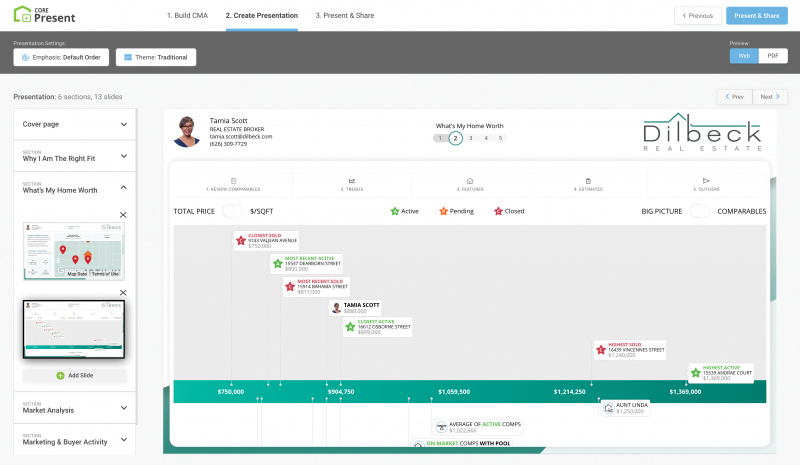
Task: Click On Market Comps With Pool label
Action: pyautogui.click(x=468, y=443)
